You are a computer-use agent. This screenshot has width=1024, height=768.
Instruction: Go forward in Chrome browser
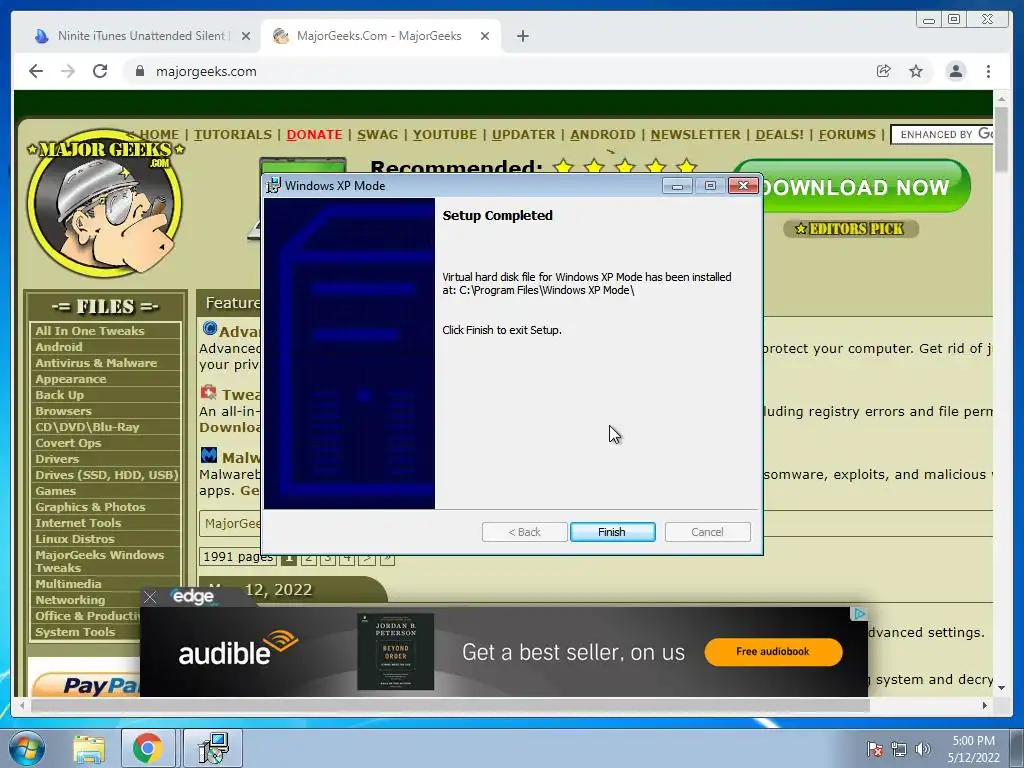[68, 71]
